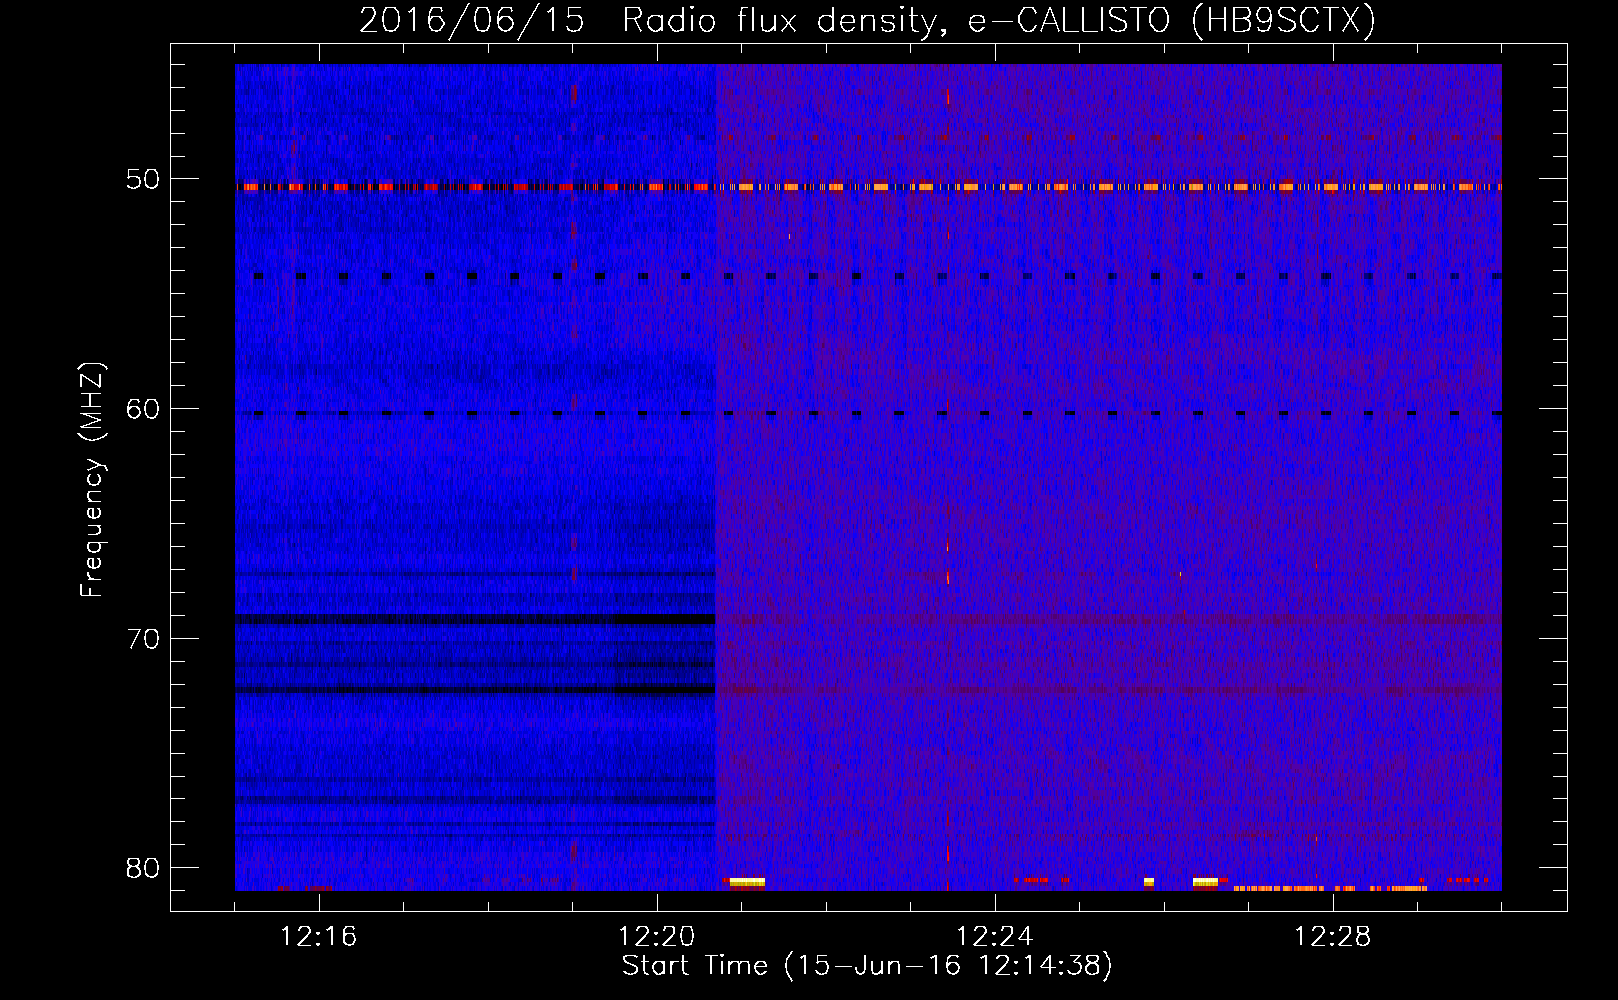Image resolution: width=1618 pixels, height=1000 pixels.
Task: Click the date "2016/06/15" in the title
Action: pyautogui.click(x=471, y=19)
